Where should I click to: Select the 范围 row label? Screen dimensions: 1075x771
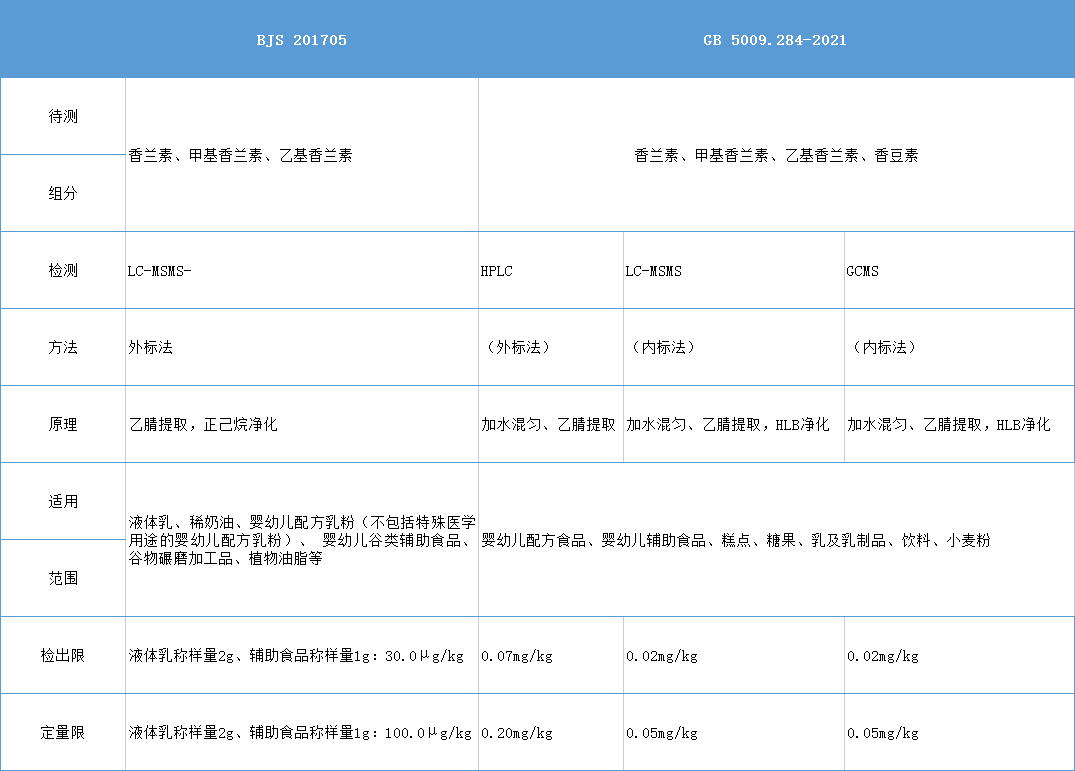click(x=62, y=578)
